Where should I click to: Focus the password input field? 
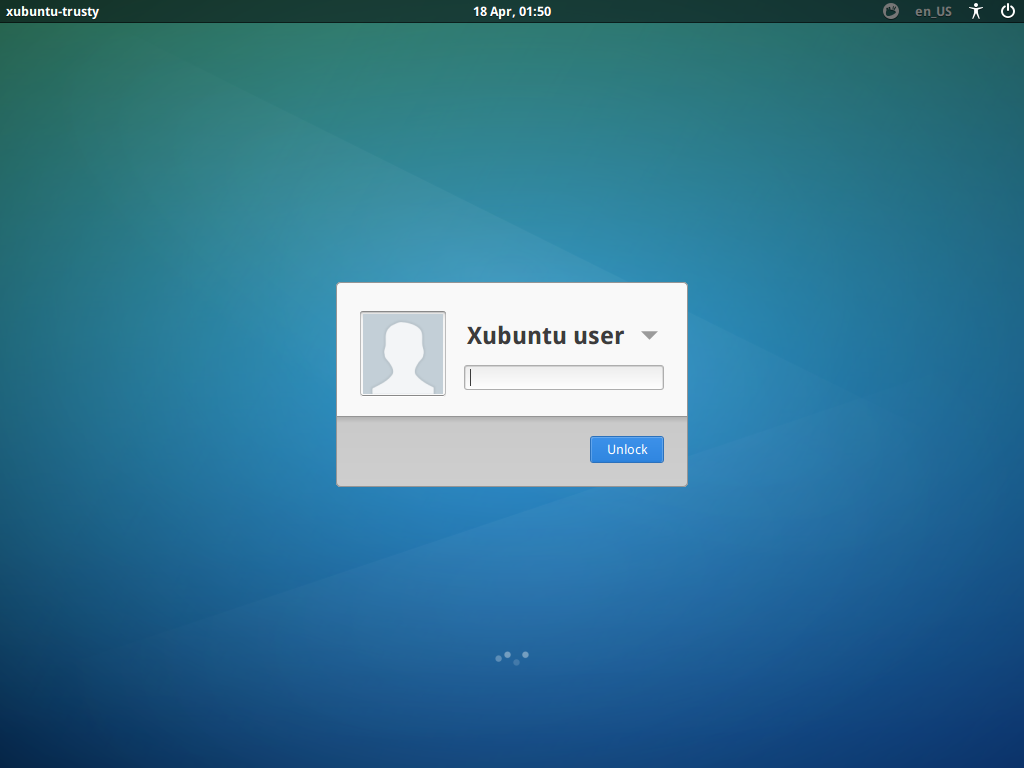564,378
